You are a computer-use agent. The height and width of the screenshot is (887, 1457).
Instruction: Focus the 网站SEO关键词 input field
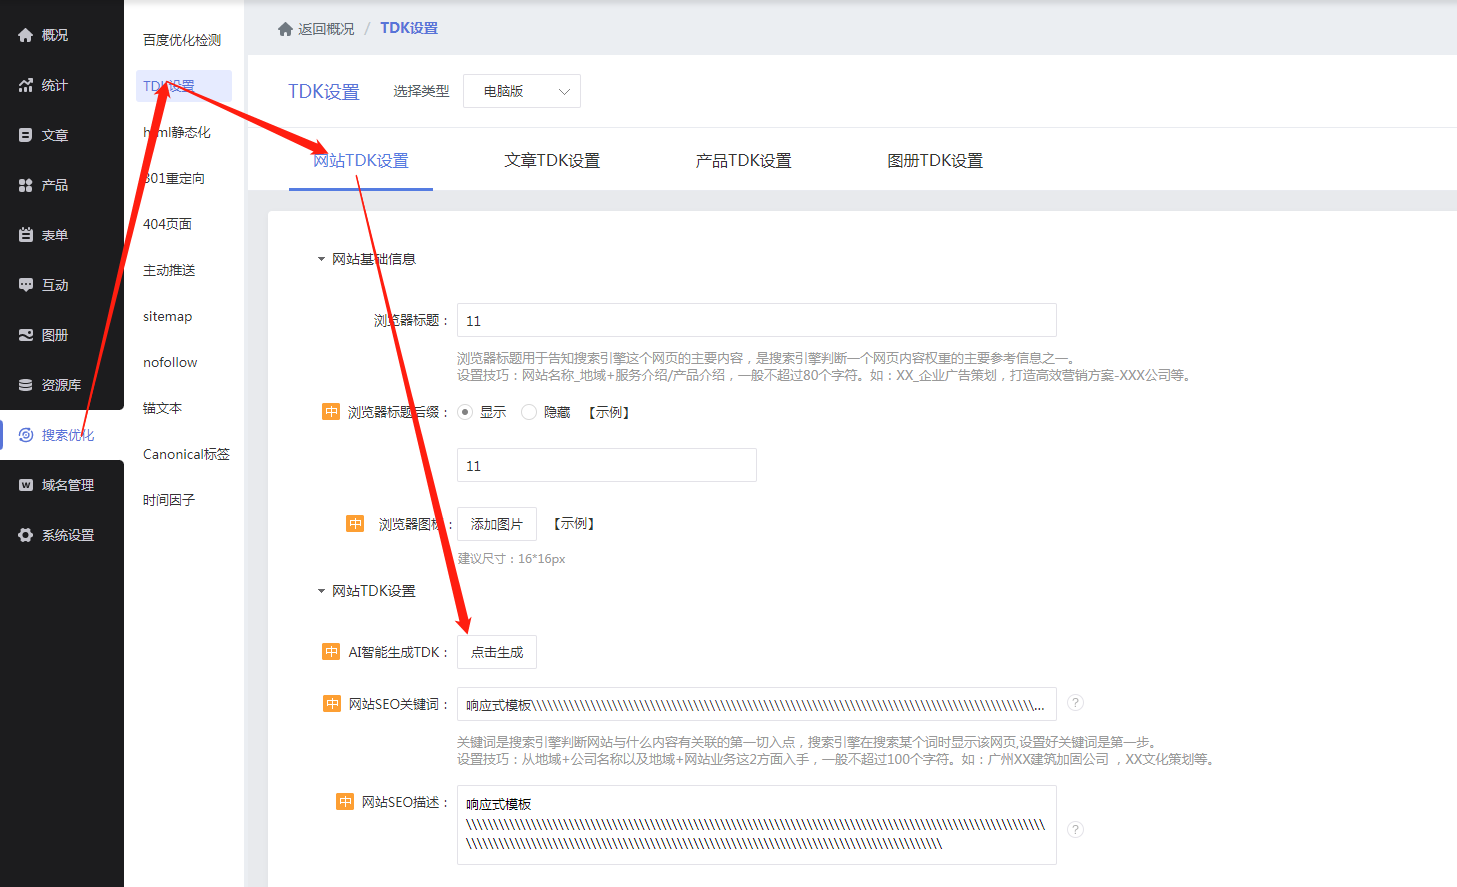[757, 704]
